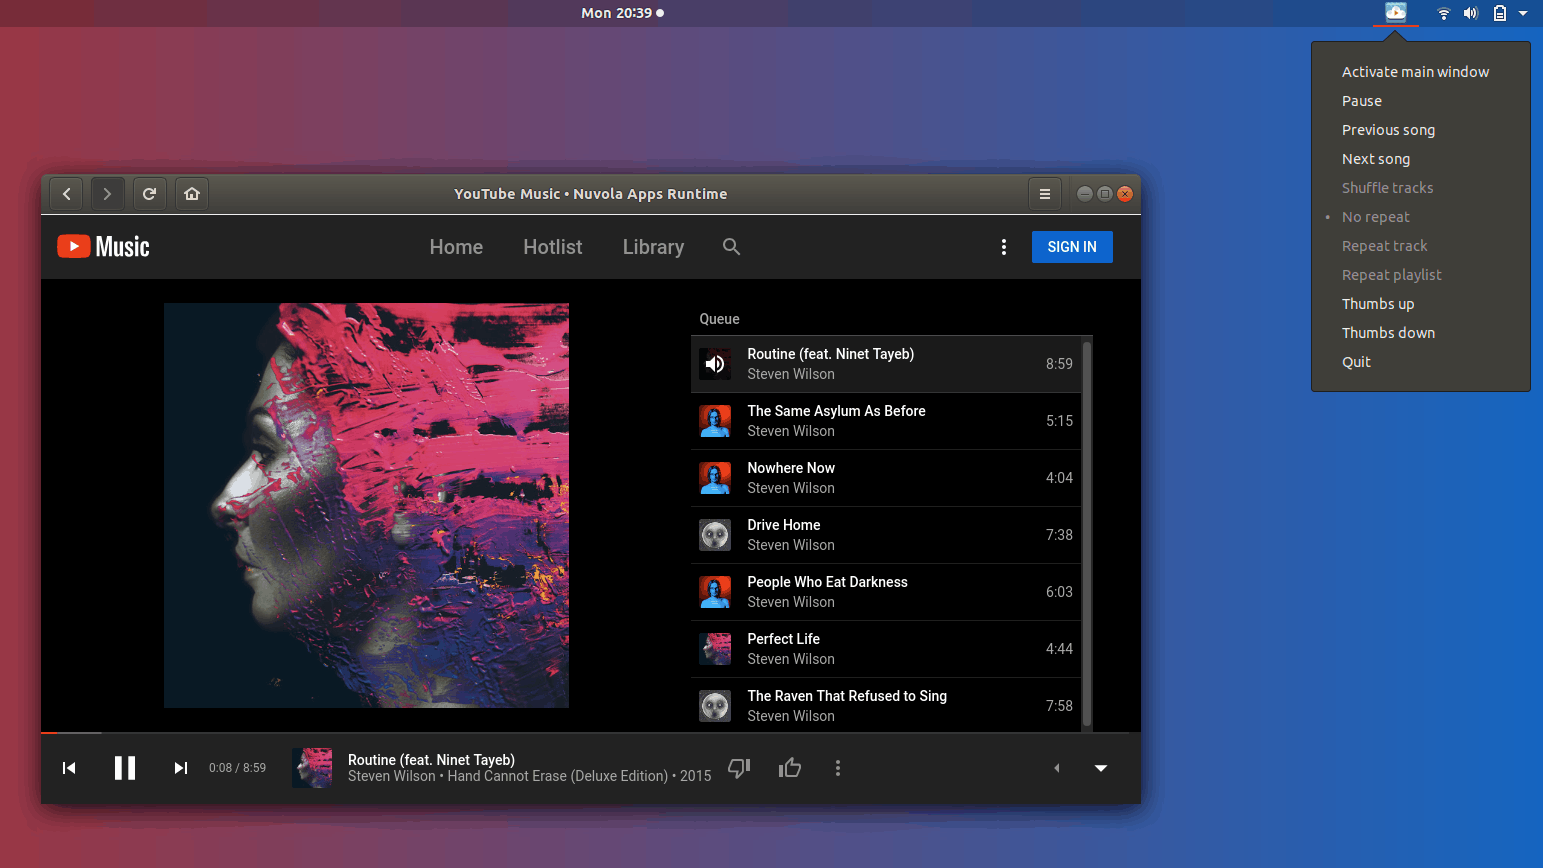Click Next song in the tray menu
The image size is (1543, 868).
[x=1375, y=159]
